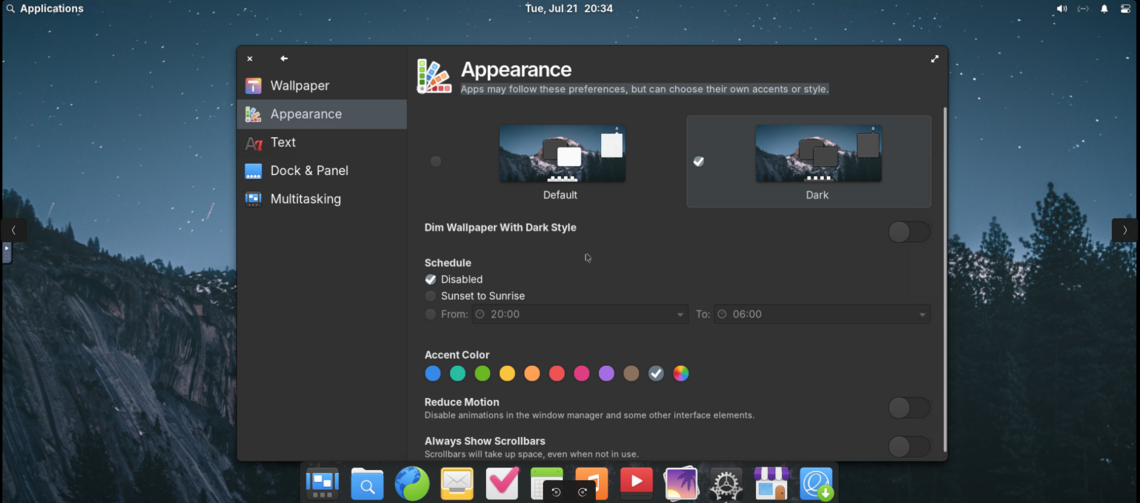
Task: Open the Mail app in the dock
Action: pos(457,483)
